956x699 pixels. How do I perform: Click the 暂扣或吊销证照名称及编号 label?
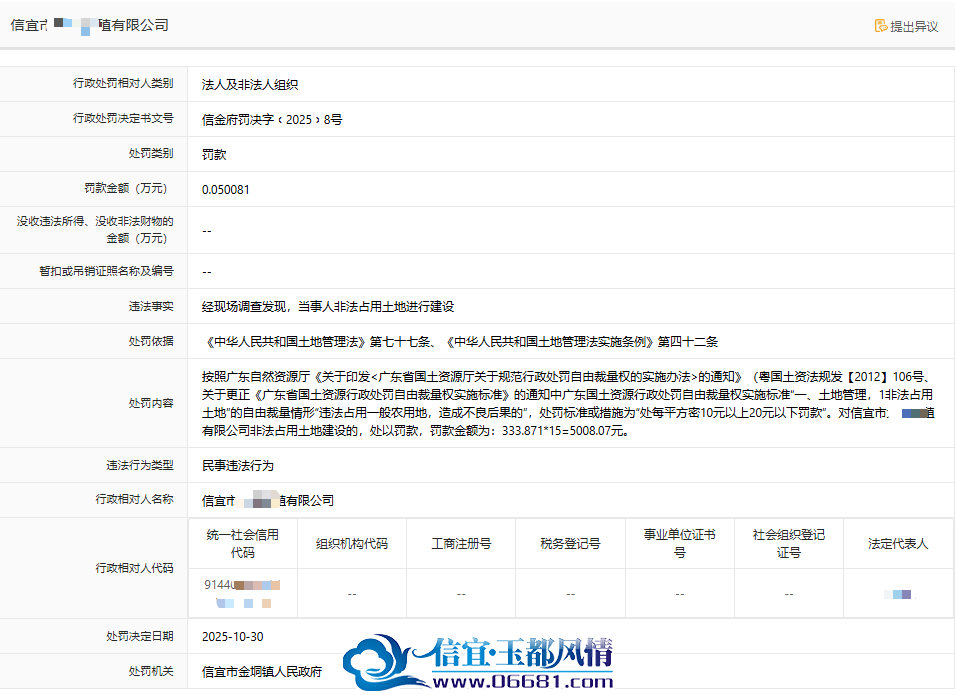point(106,271)
